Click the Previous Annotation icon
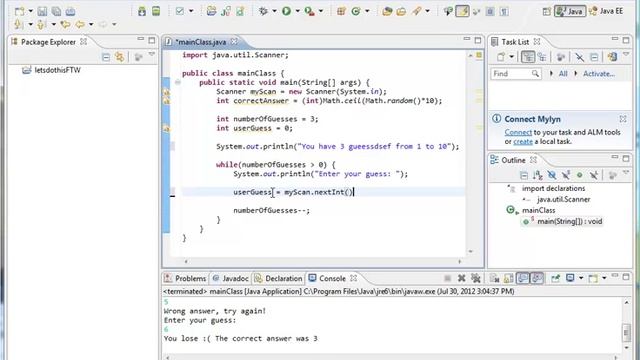Screen dimensions: 640x360 [41, 24]
